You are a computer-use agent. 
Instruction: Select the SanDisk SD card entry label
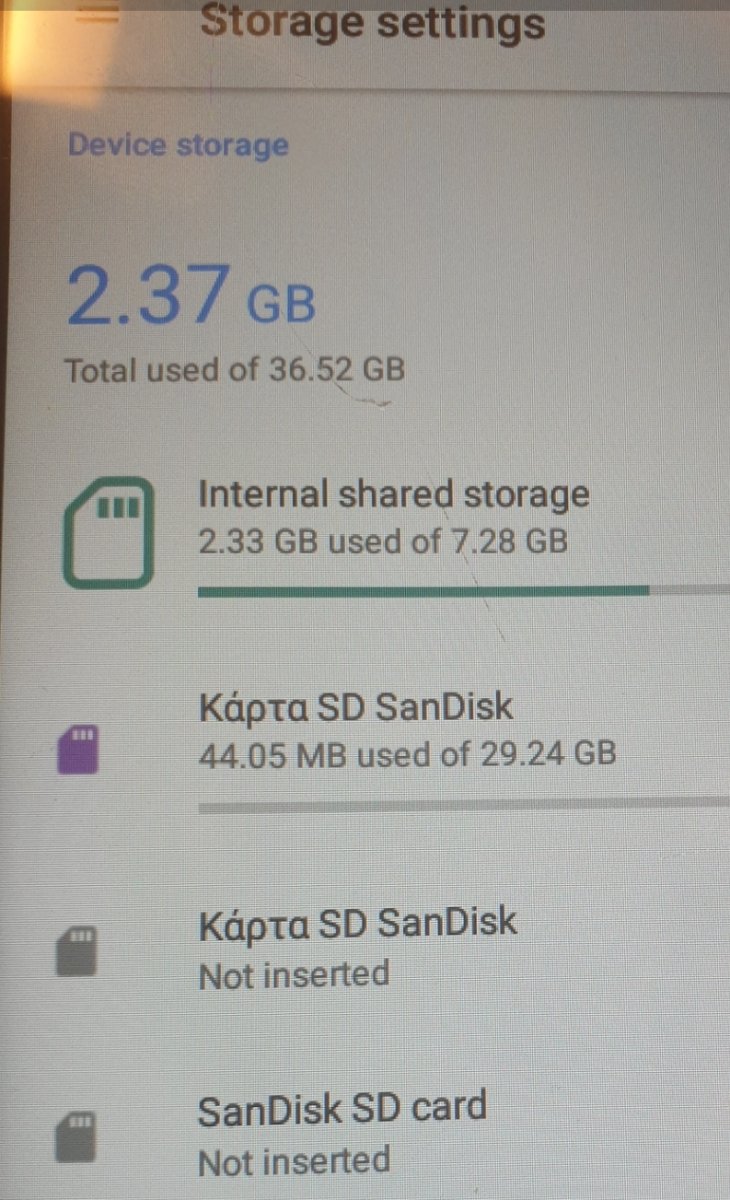pyautogui.click(x=342, y=1107)
